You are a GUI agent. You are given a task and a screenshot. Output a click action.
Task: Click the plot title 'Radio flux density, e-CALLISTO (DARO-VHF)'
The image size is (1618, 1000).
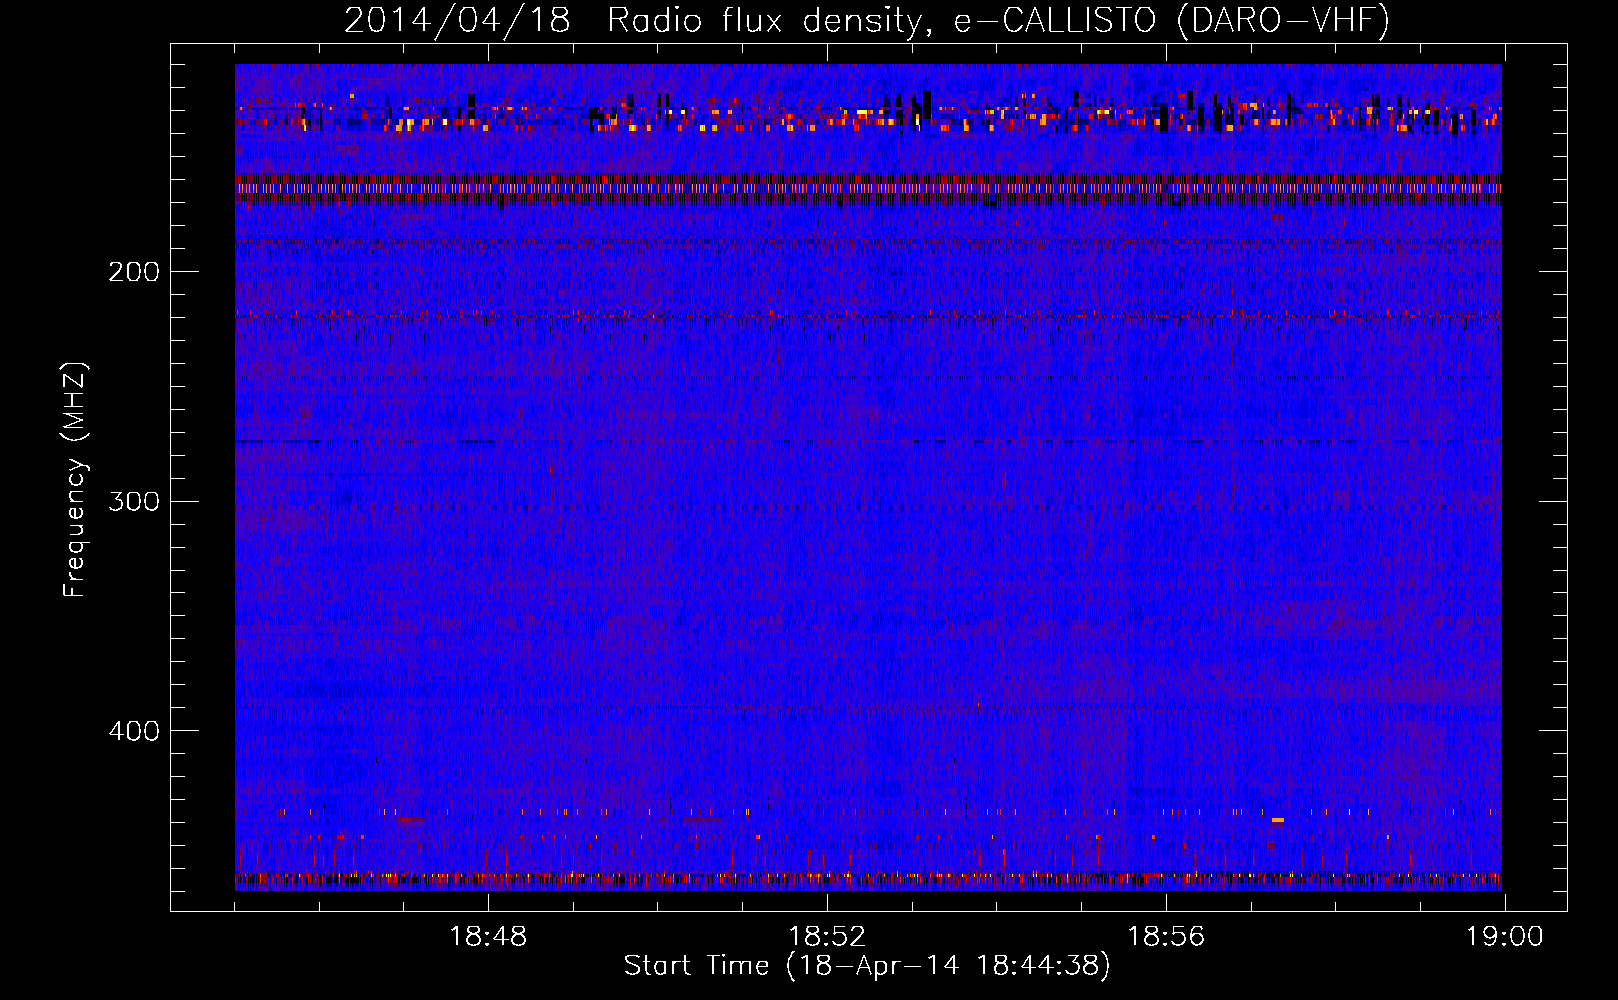pyautogui.click(x=999, y=20)
